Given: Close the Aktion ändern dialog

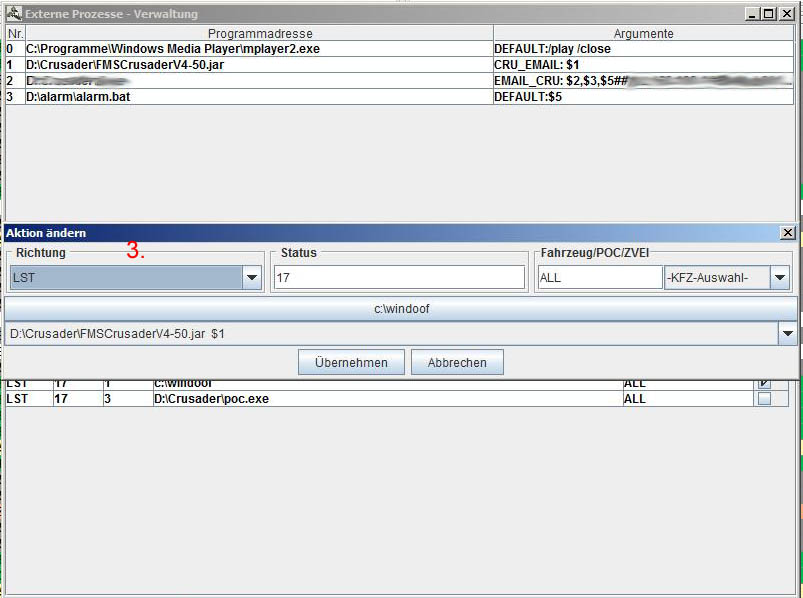Looking at the screenshot, I should (788, 233).
